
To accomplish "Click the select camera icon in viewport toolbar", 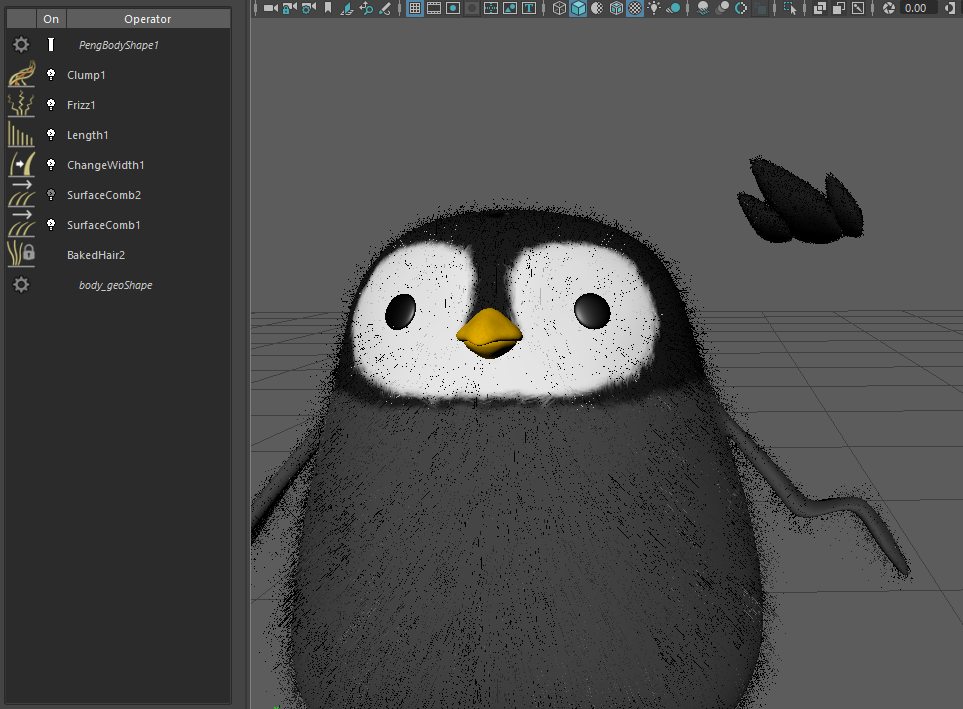I will pos(270,8).
